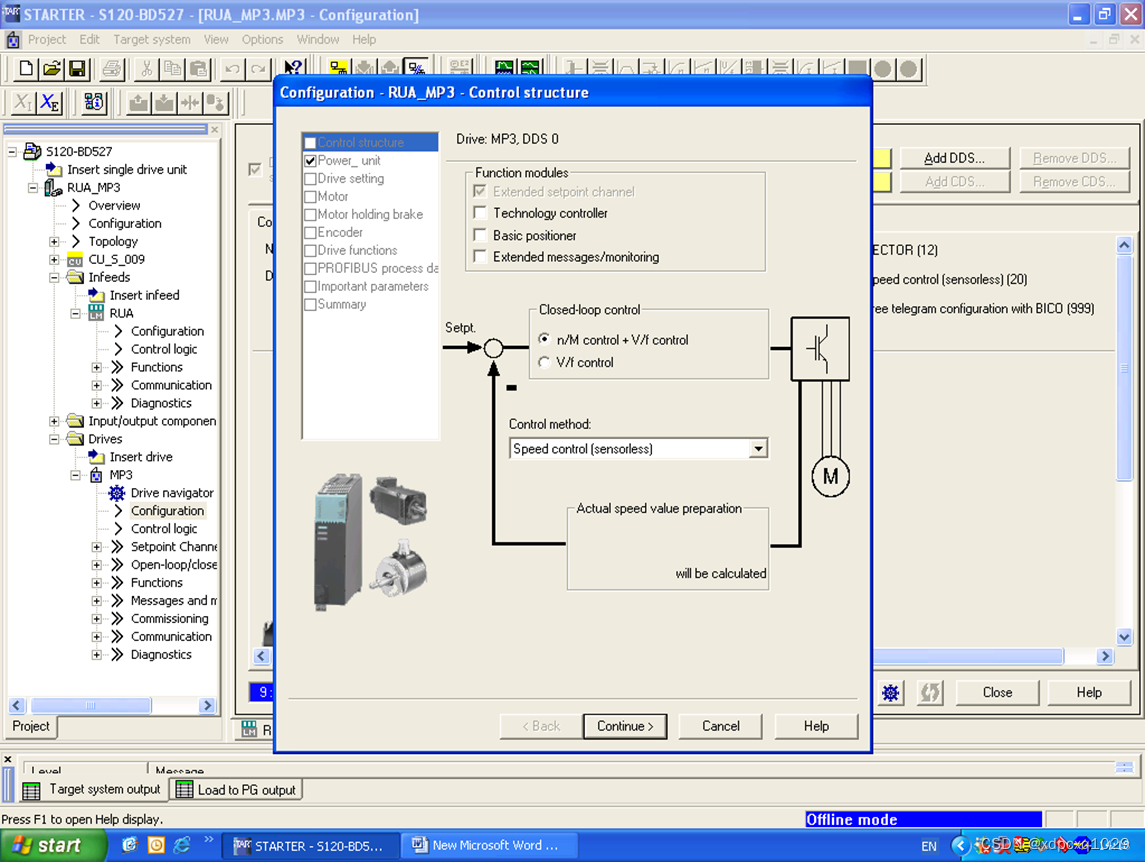Expand the Topology tree node
Screen dimensions: 1145x862
pos(54,241)
